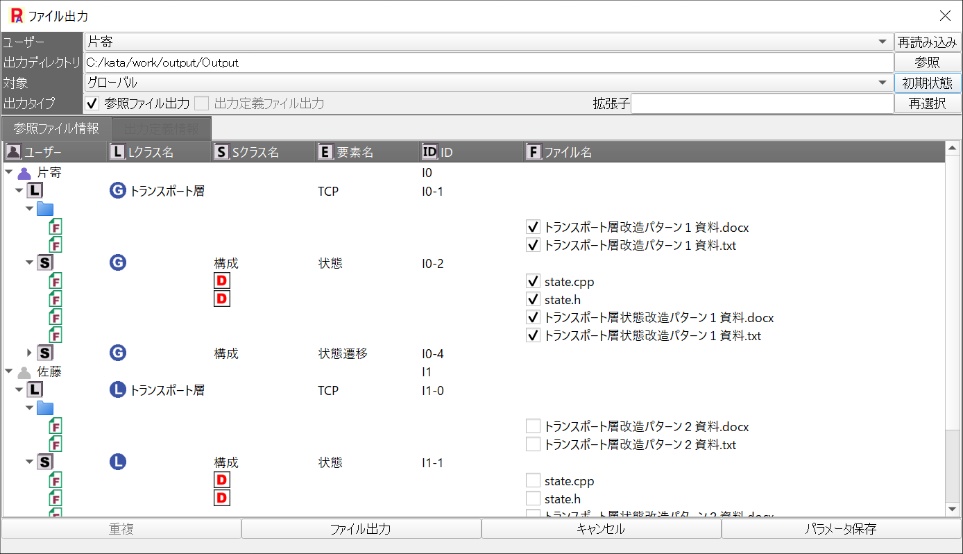Switch to the 参照ファイル情報 tab

point(57,129)
